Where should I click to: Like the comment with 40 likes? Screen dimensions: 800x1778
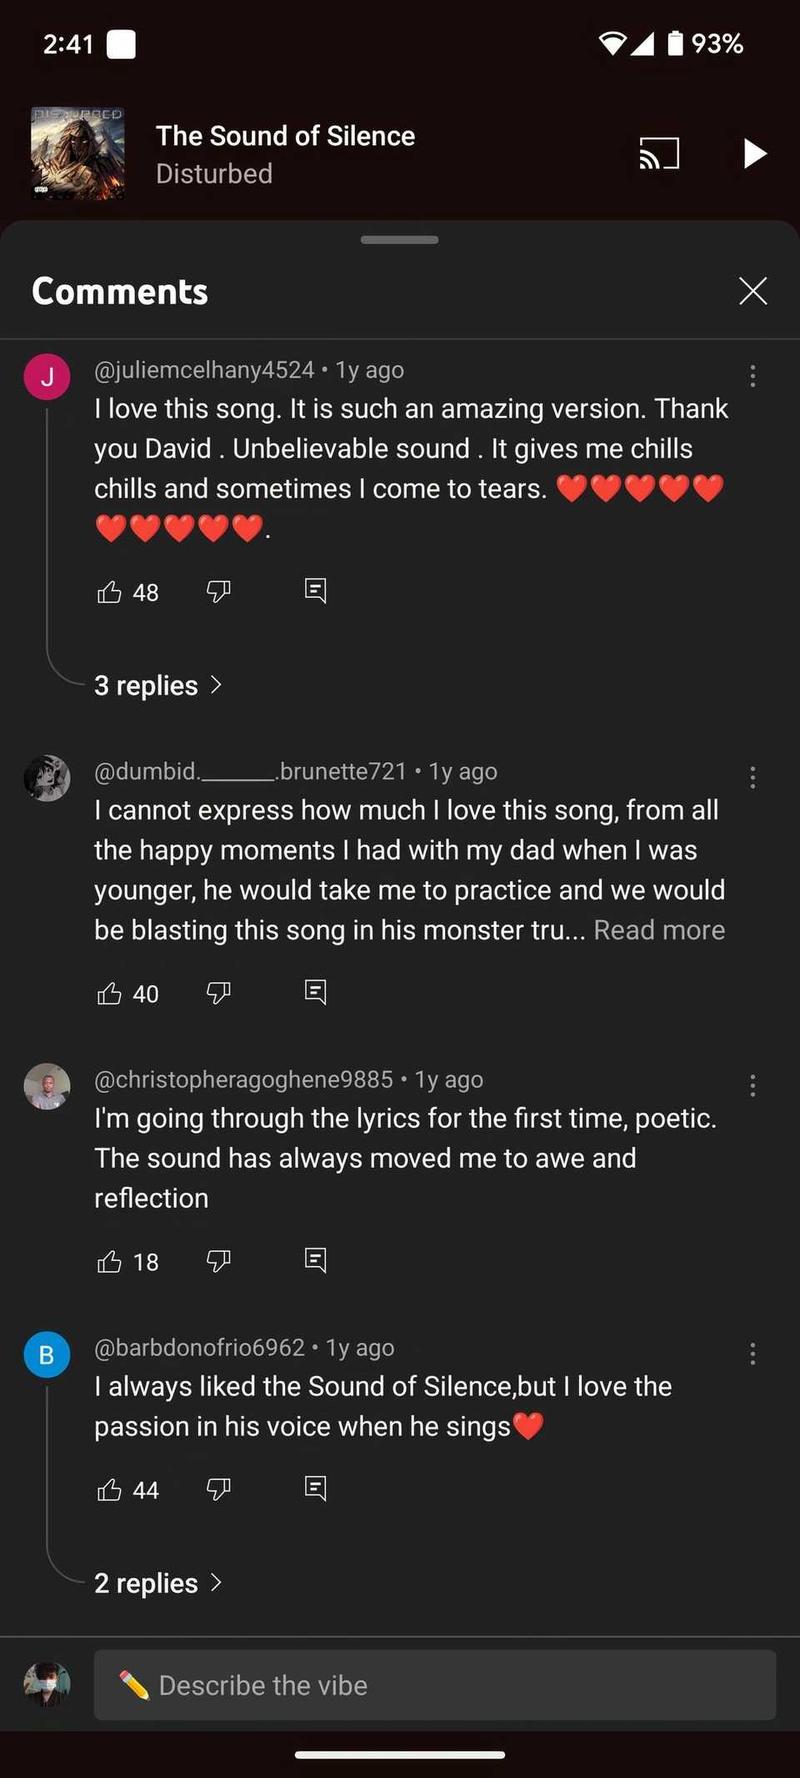click(109, 993)
